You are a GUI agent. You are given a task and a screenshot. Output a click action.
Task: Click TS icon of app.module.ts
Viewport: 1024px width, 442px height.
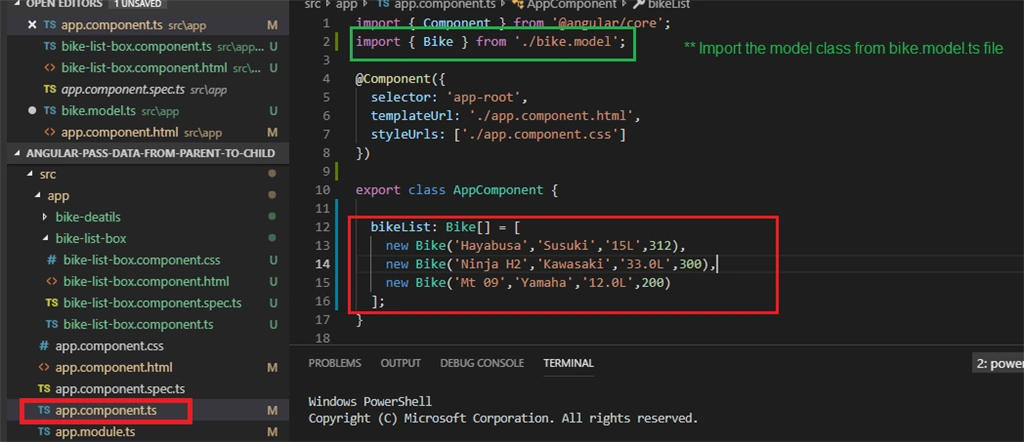44,432
